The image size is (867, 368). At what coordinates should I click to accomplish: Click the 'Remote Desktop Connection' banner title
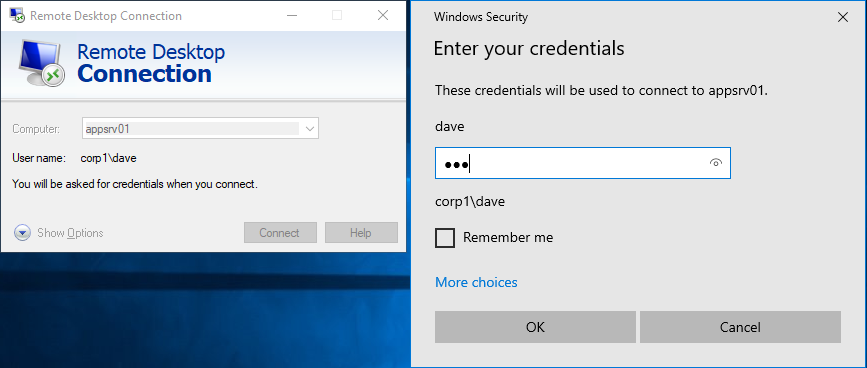click(x=151, y=63)
